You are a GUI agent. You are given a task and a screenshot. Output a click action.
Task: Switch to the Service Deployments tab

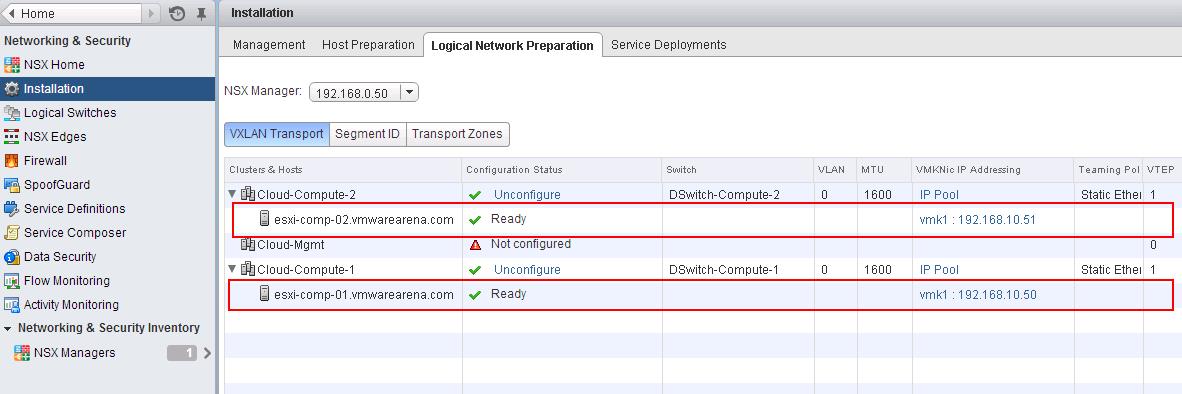click(669, 45)
